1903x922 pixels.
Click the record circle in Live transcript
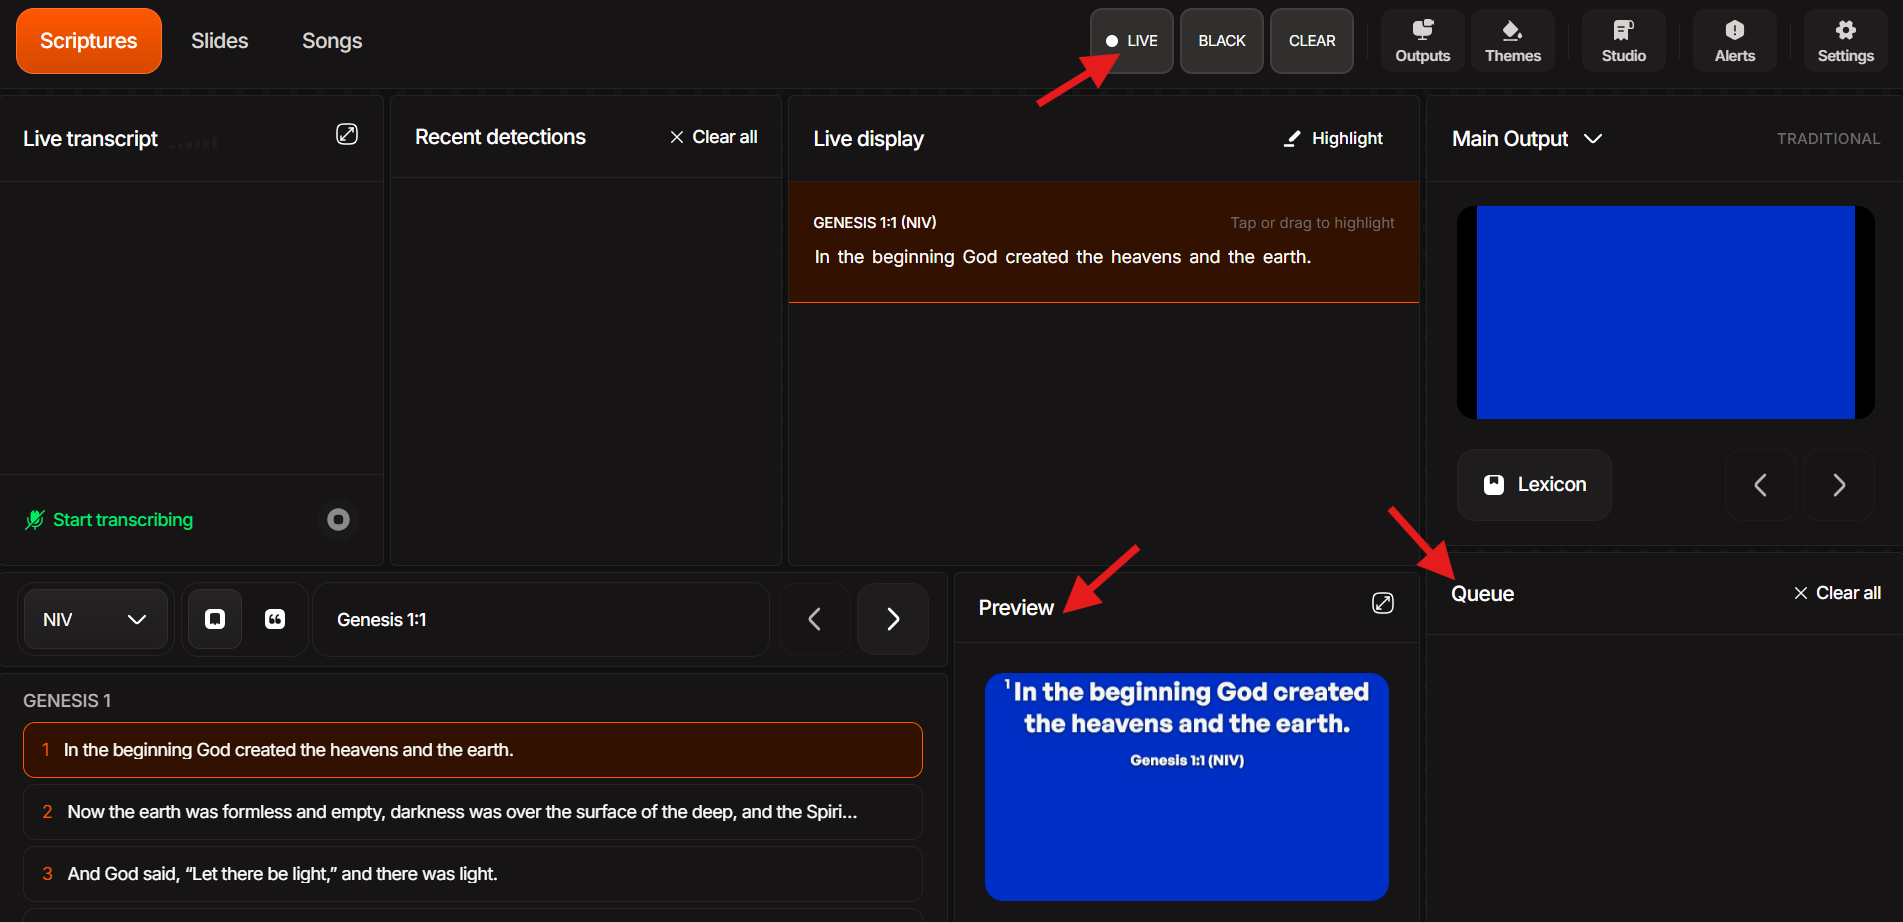point(338,519)
